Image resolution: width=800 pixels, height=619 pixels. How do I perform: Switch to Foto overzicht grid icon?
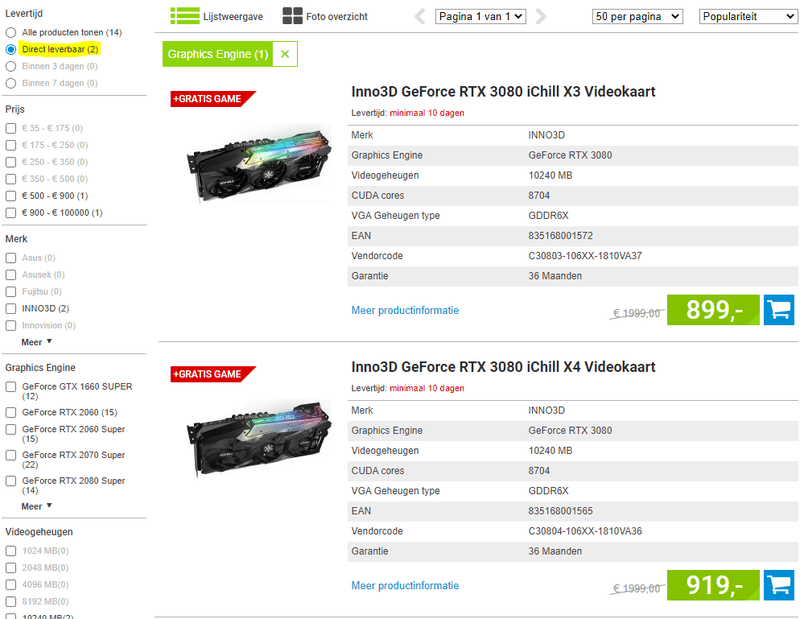292,16
